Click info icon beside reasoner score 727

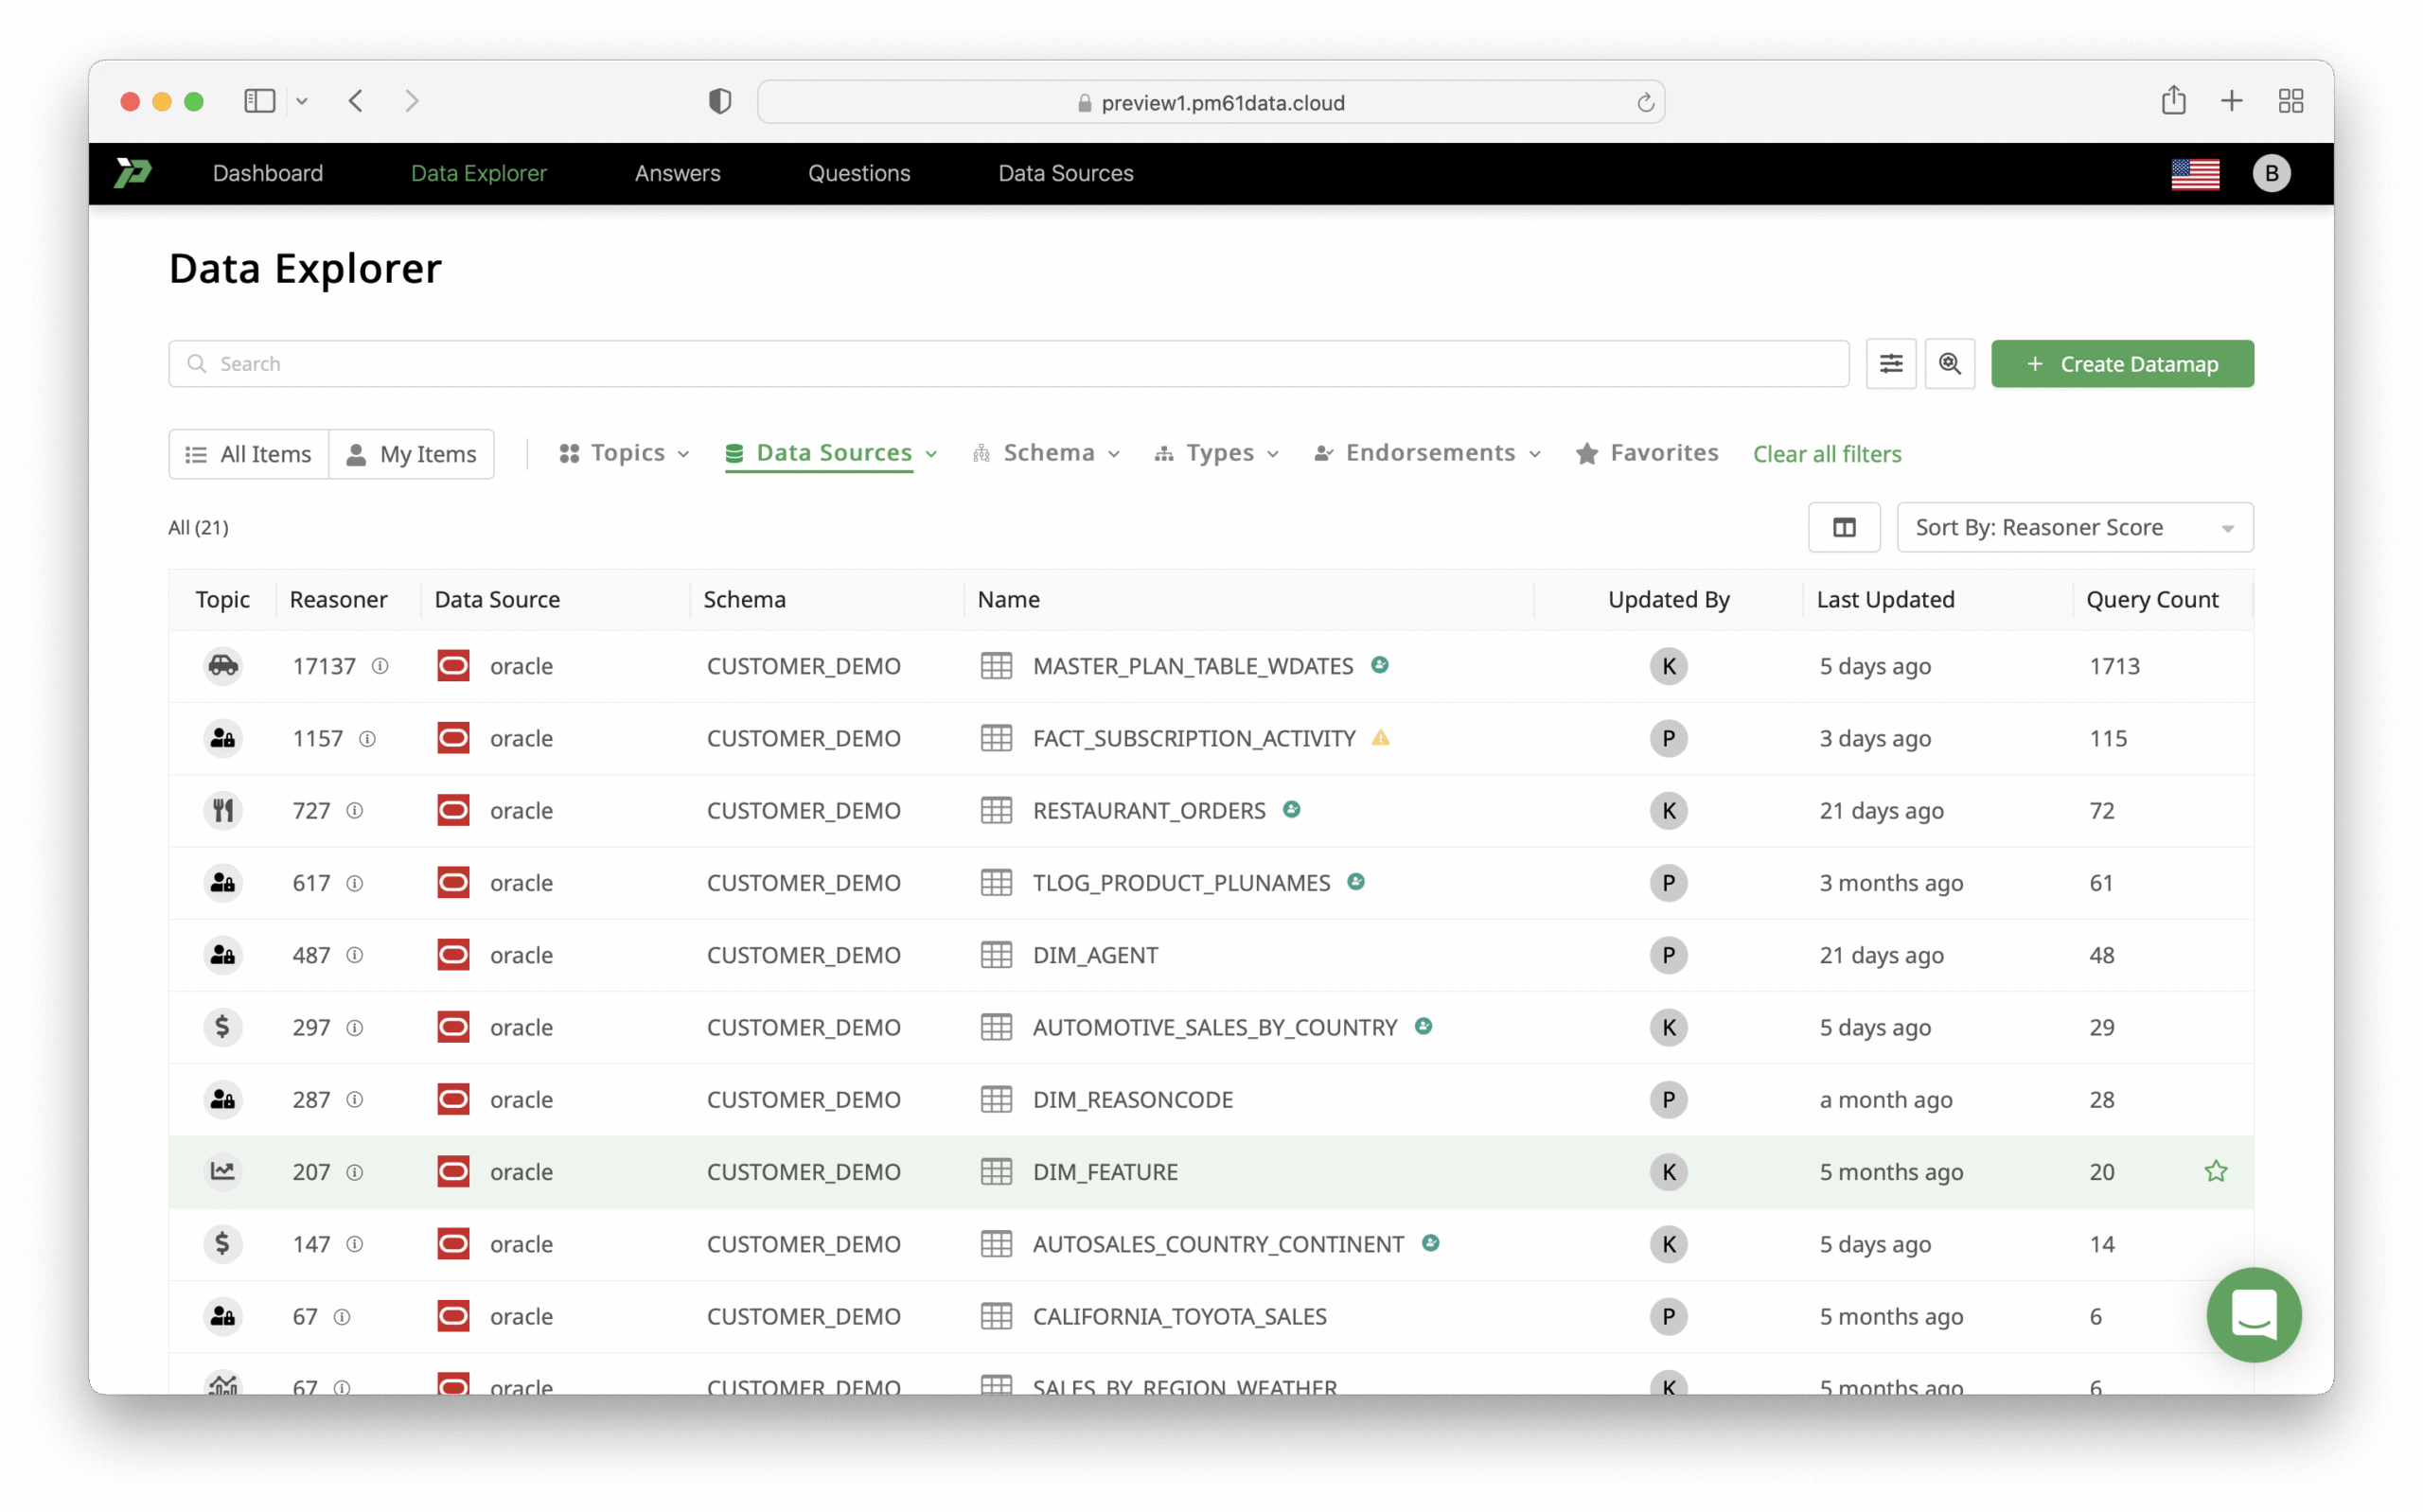point(355,811)
